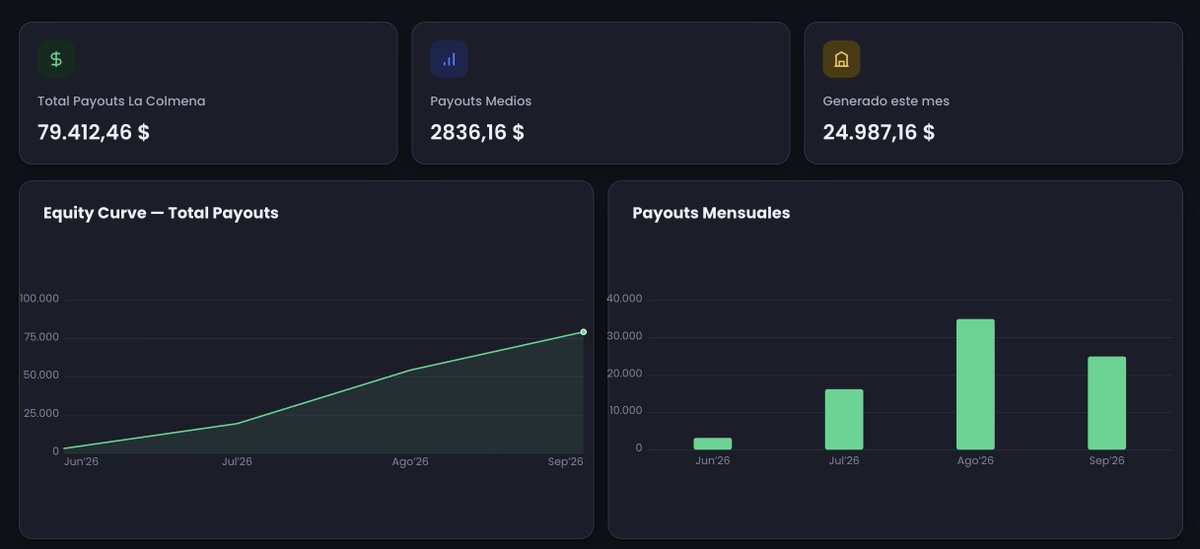The image size is (1200, 549).
Task: Click the 10.000 axis label on bar chart
Action: click(x=624, y=411)
